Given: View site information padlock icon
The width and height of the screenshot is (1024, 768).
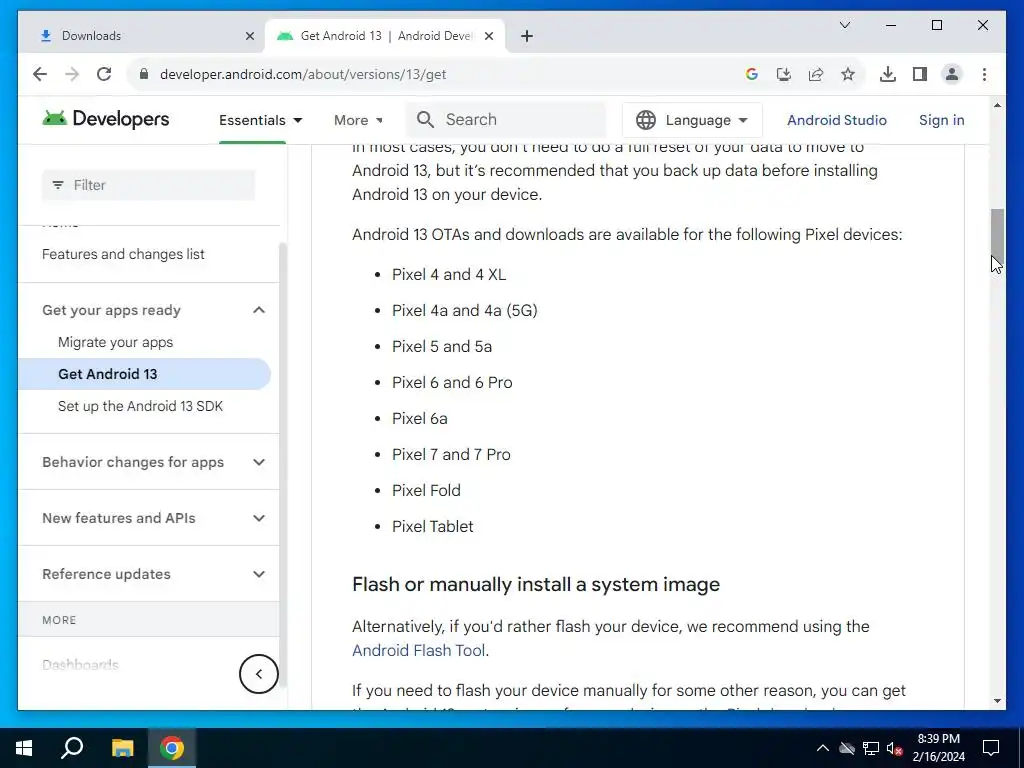Looking at the screenshot, I should [x=144, y=74].
